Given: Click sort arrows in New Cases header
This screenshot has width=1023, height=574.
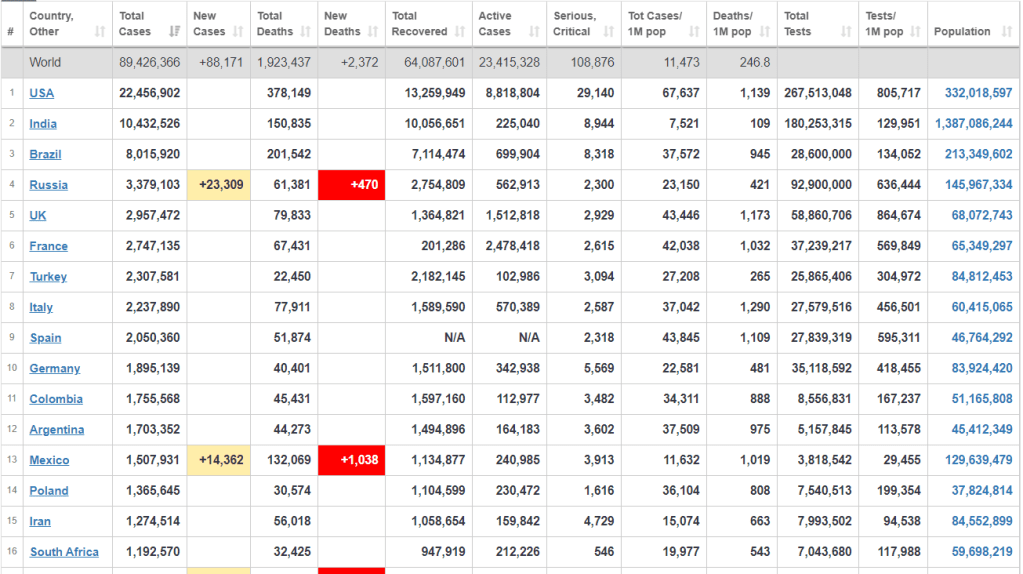Looking at the screenshot, I should 238,32.
